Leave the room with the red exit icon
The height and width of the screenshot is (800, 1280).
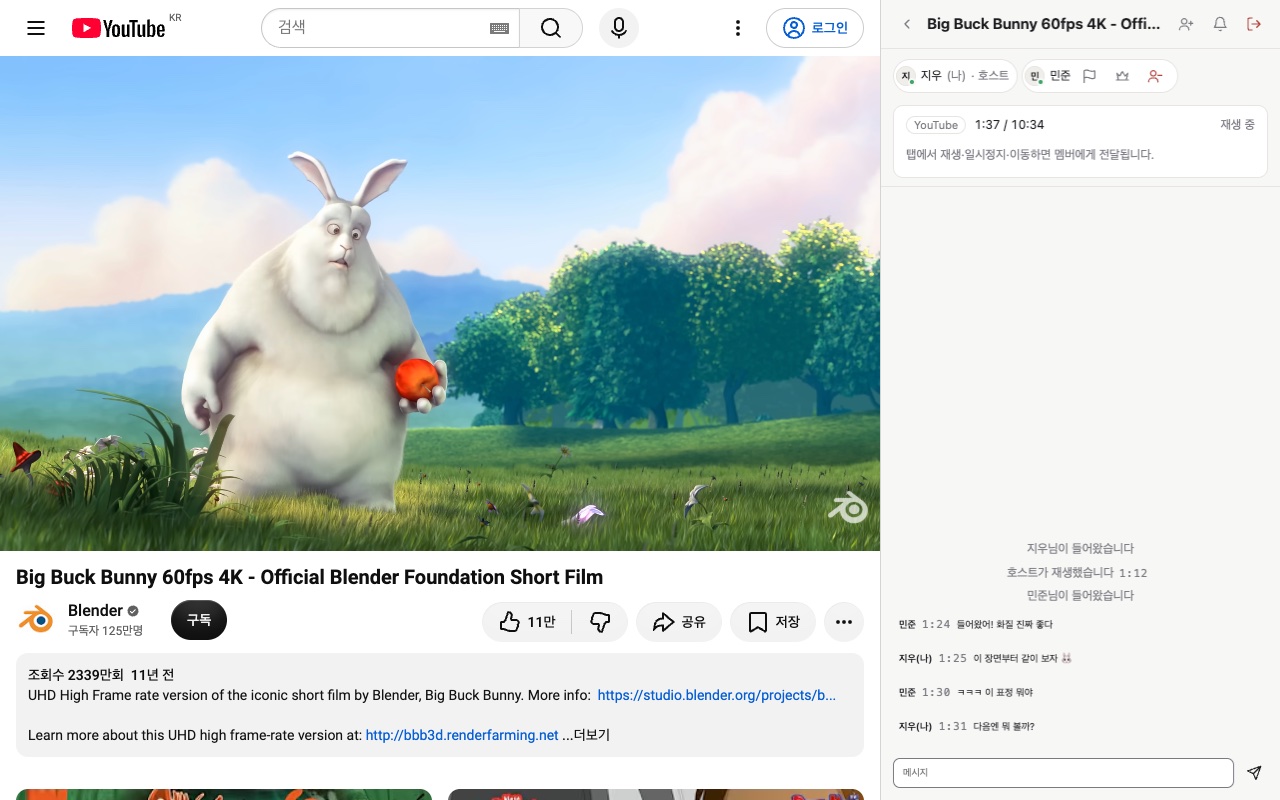(x=1254, y=24)
